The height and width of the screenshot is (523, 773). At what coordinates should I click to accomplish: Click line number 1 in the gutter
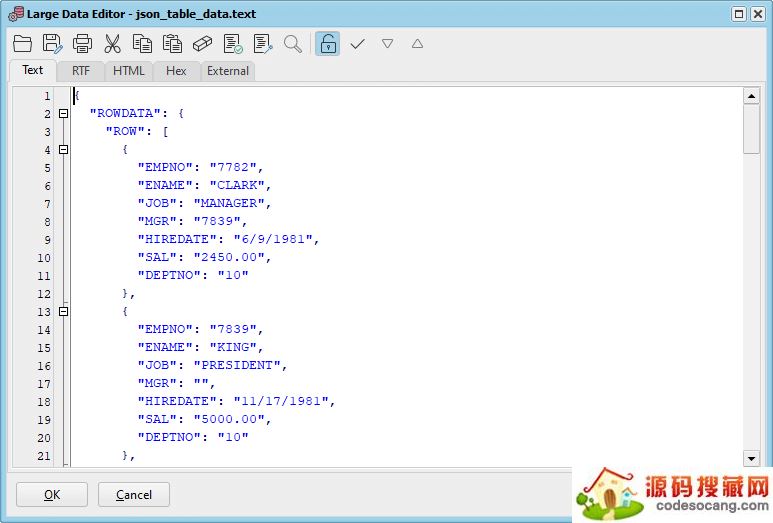pyautogui.click(x=47, y=96)
